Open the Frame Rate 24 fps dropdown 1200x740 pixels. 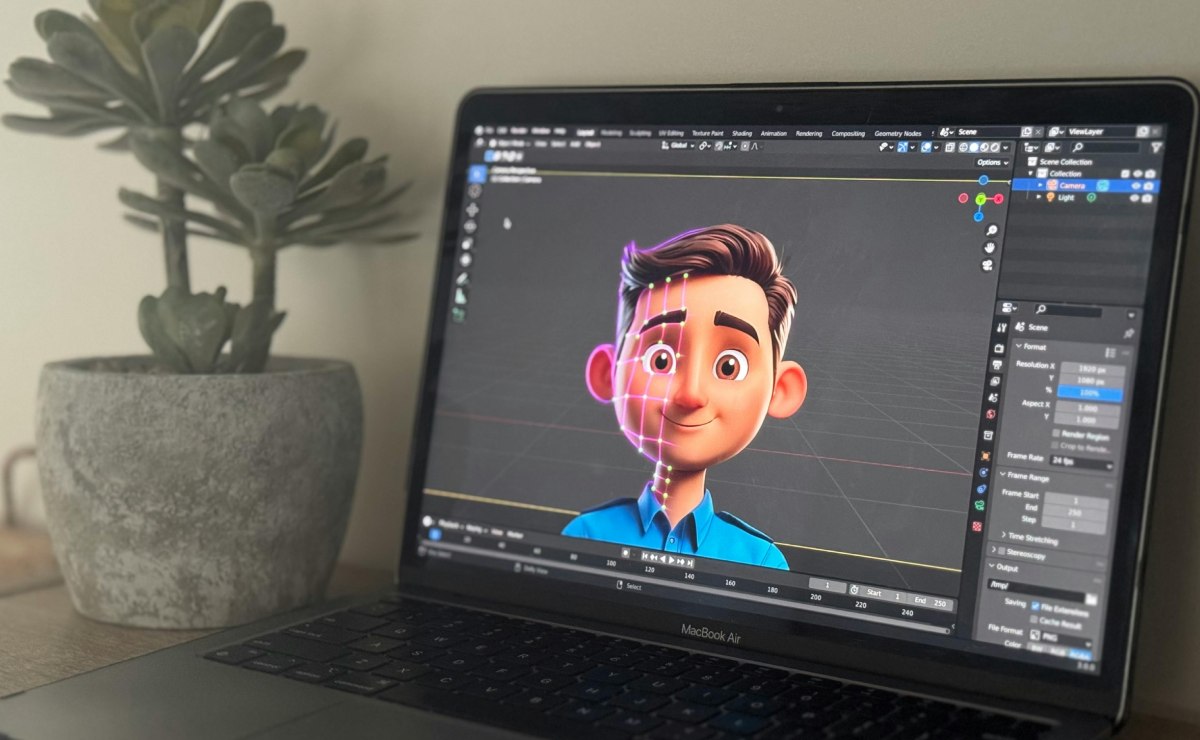[1080, 463]
